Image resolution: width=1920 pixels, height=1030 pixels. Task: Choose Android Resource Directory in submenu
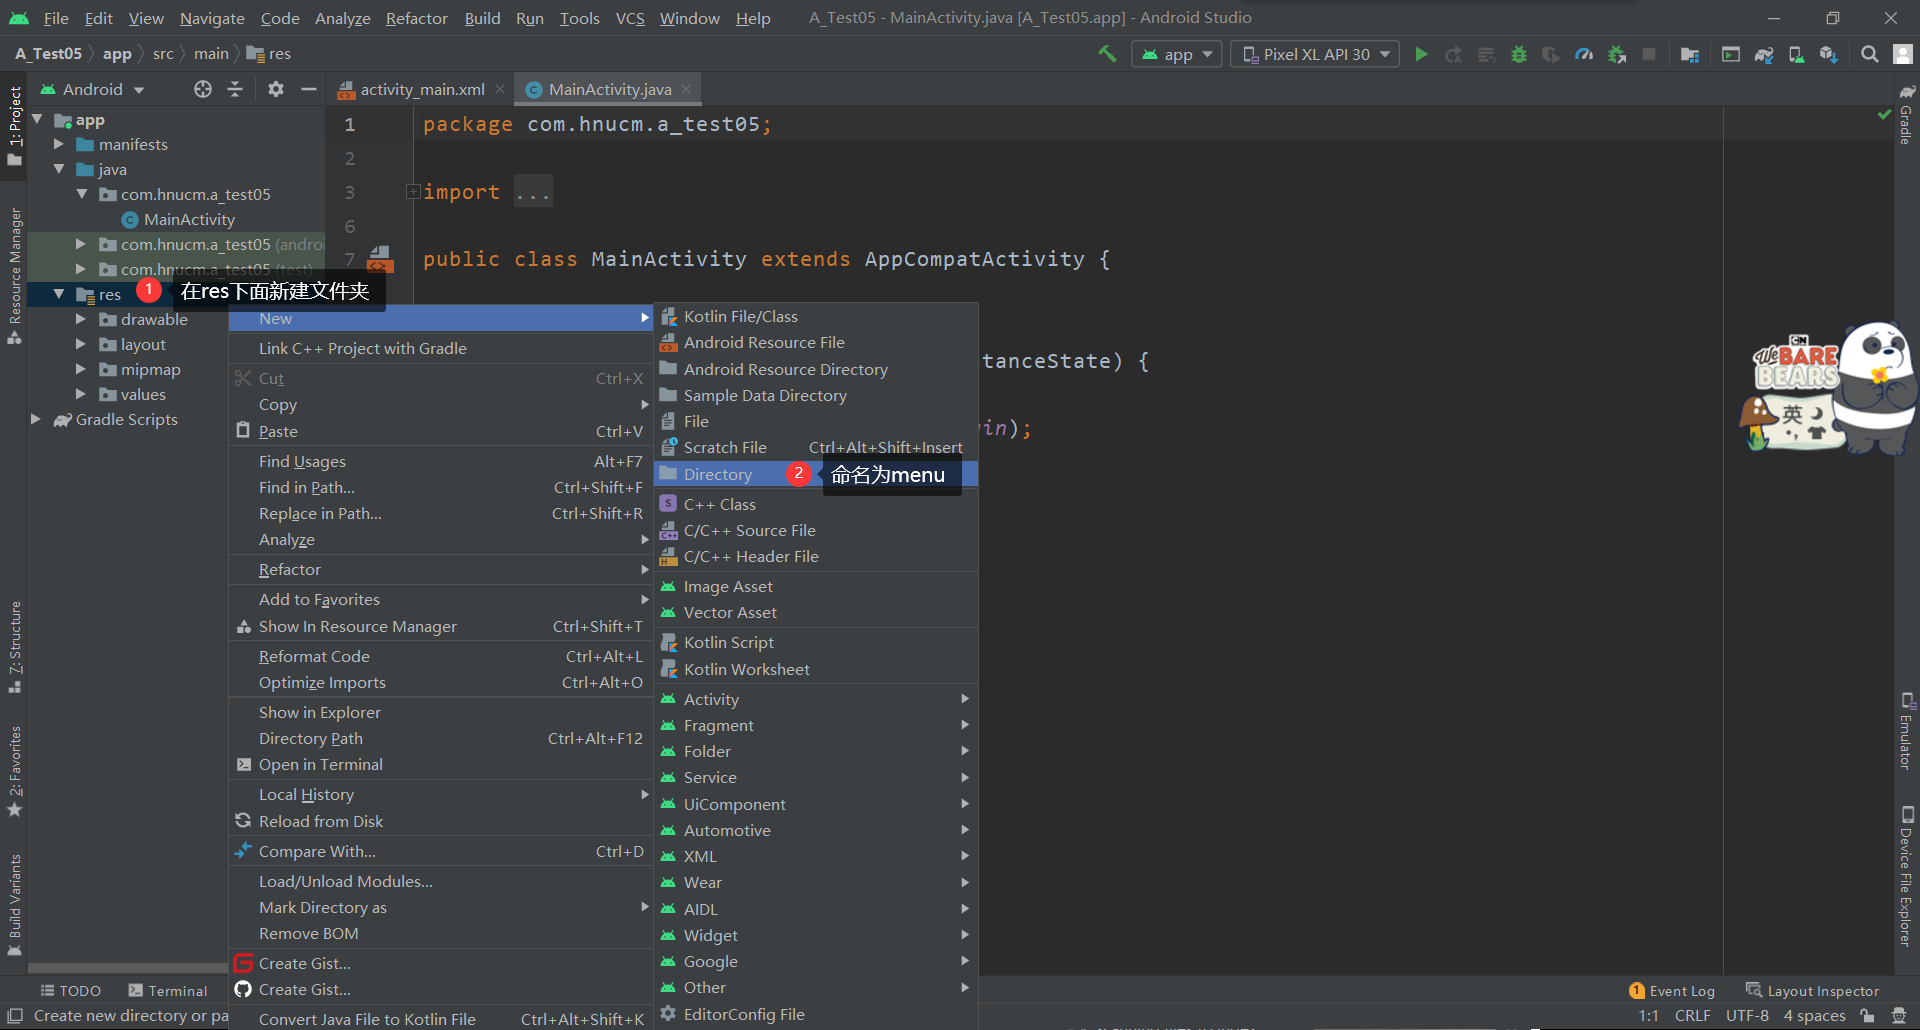click(x=816, y=369)
